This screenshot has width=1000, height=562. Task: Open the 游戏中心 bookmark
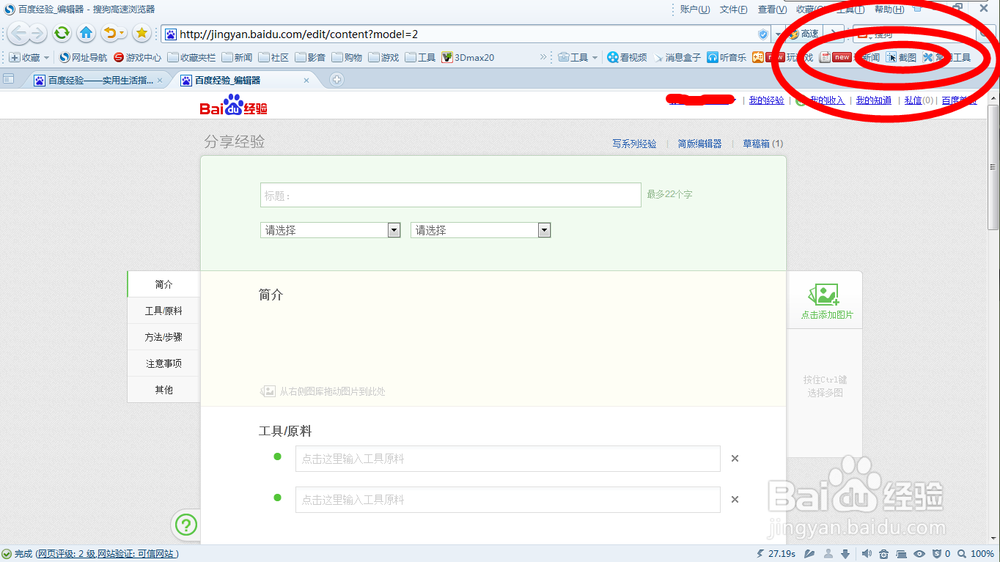pyautogui.click(x=137, y=57)
